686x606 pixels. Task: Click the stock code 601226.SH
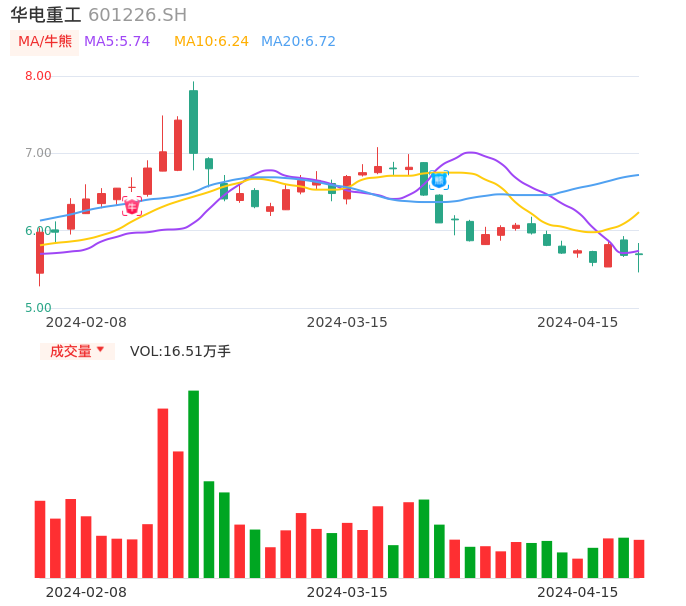(x=137, y=15)
